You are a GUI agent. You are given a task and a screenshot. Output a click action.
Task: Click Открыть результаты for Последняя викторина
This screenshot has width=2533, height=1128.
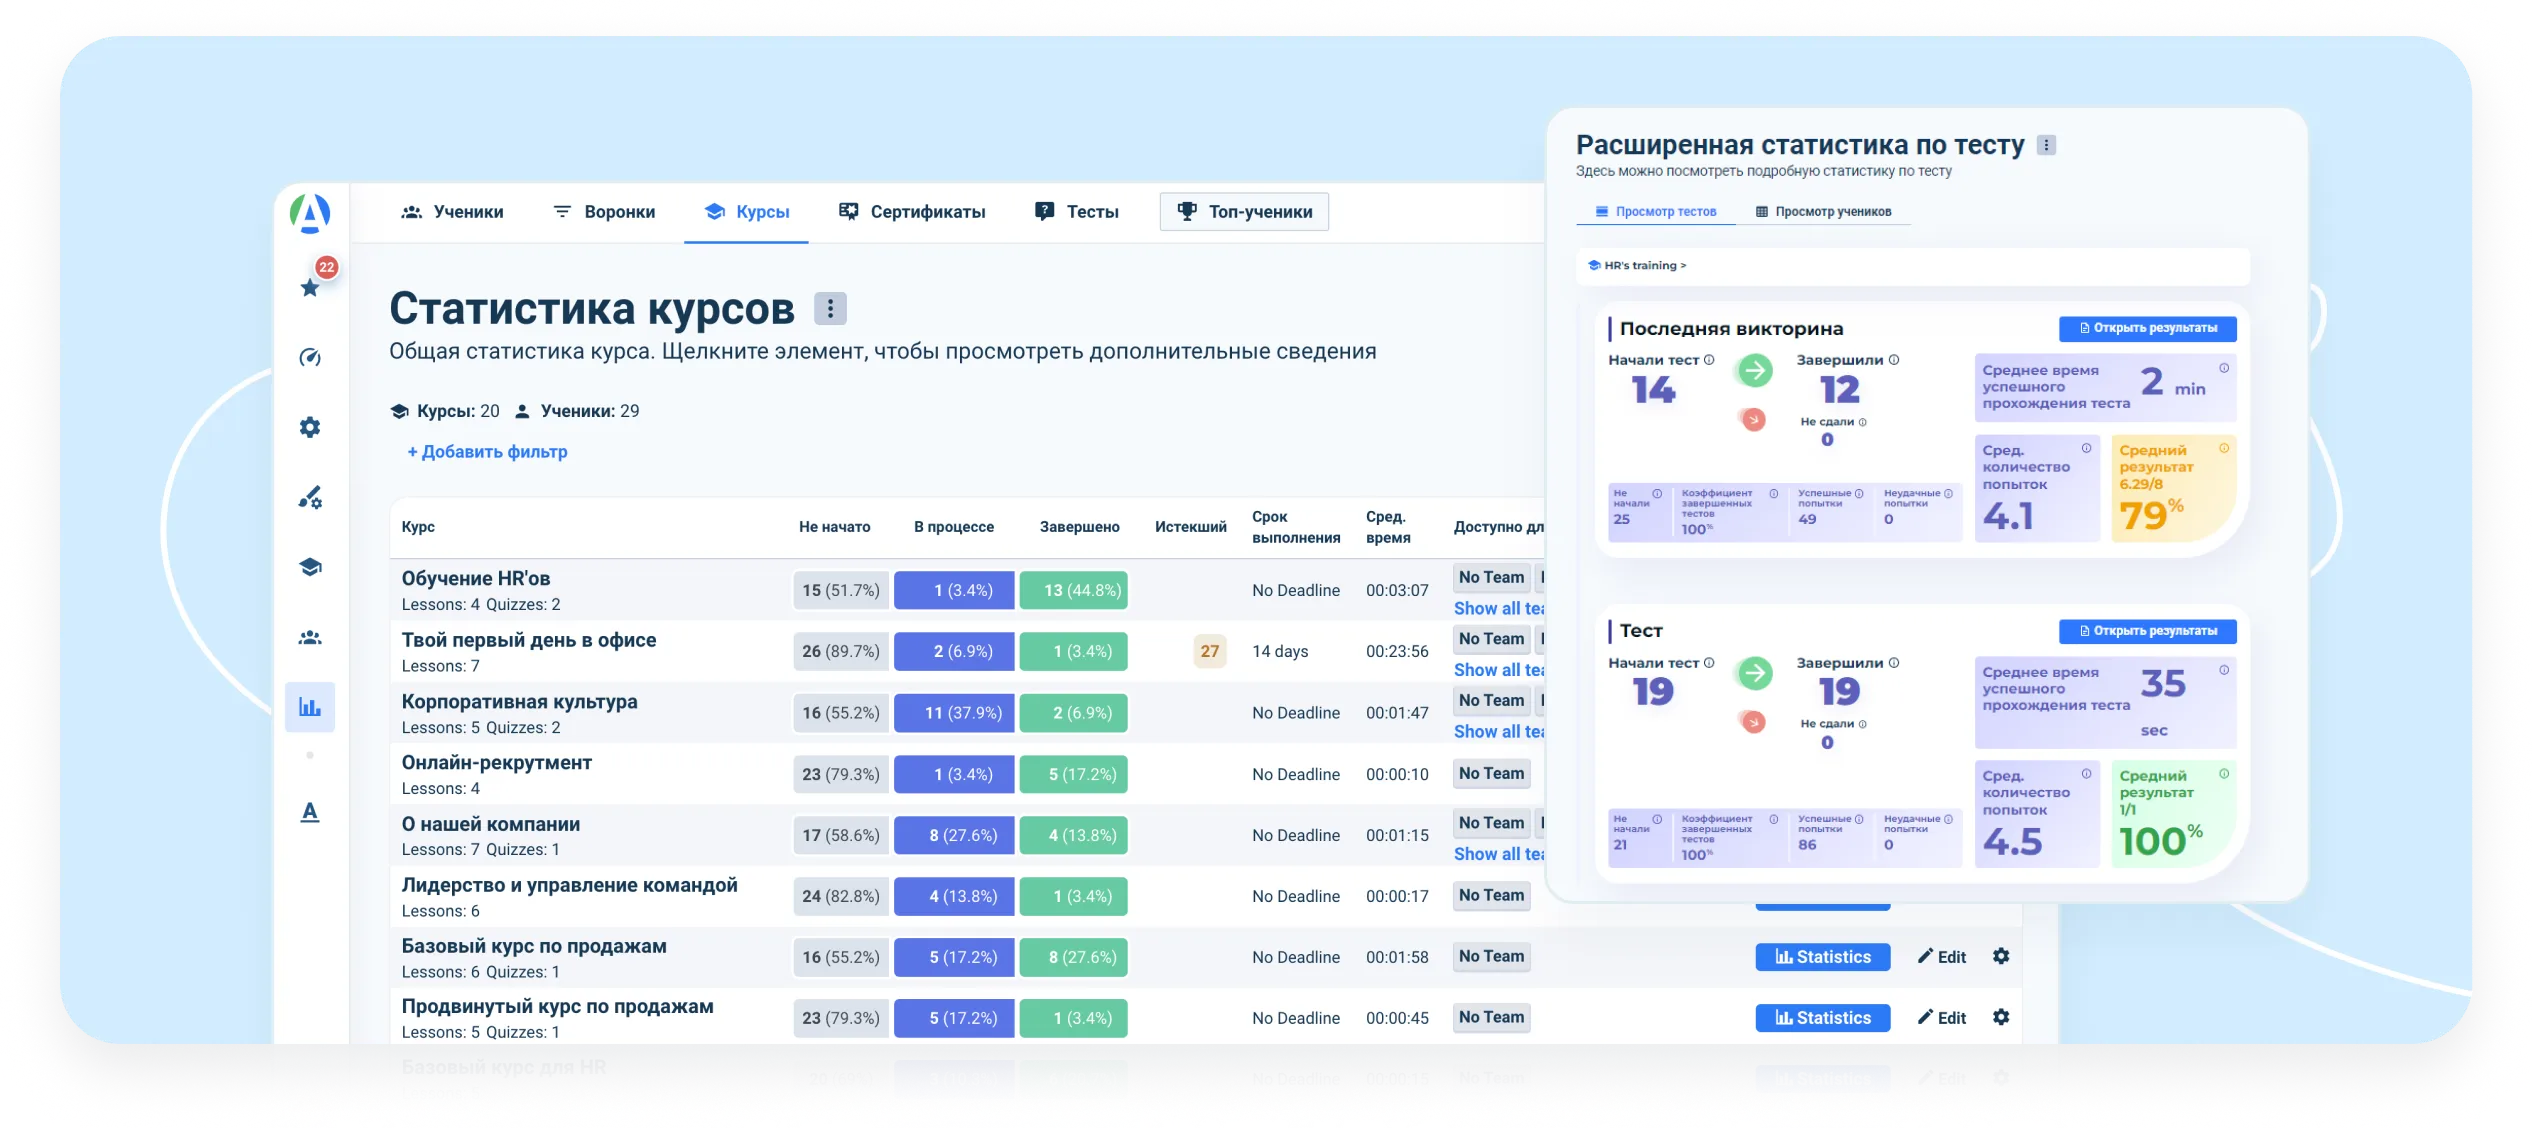pos(2147,328)
